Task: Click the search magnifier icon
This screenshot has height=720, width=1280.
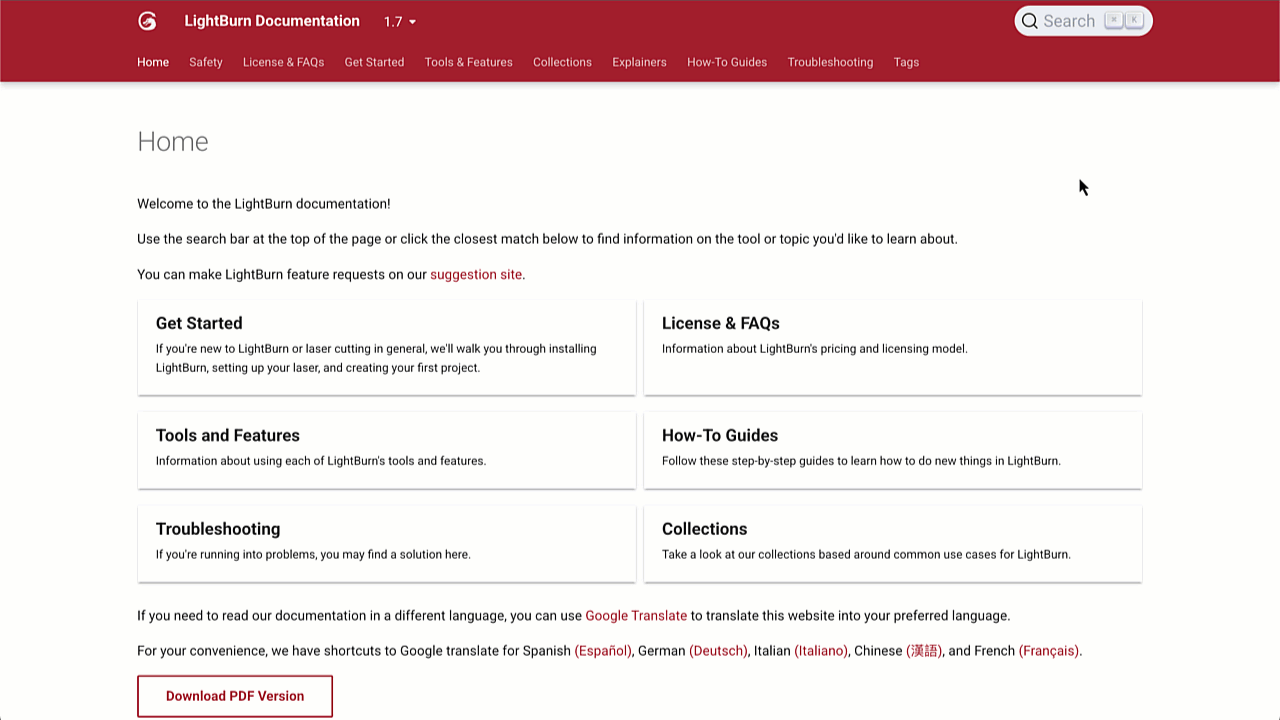Action: click(x=1029, y=21)
